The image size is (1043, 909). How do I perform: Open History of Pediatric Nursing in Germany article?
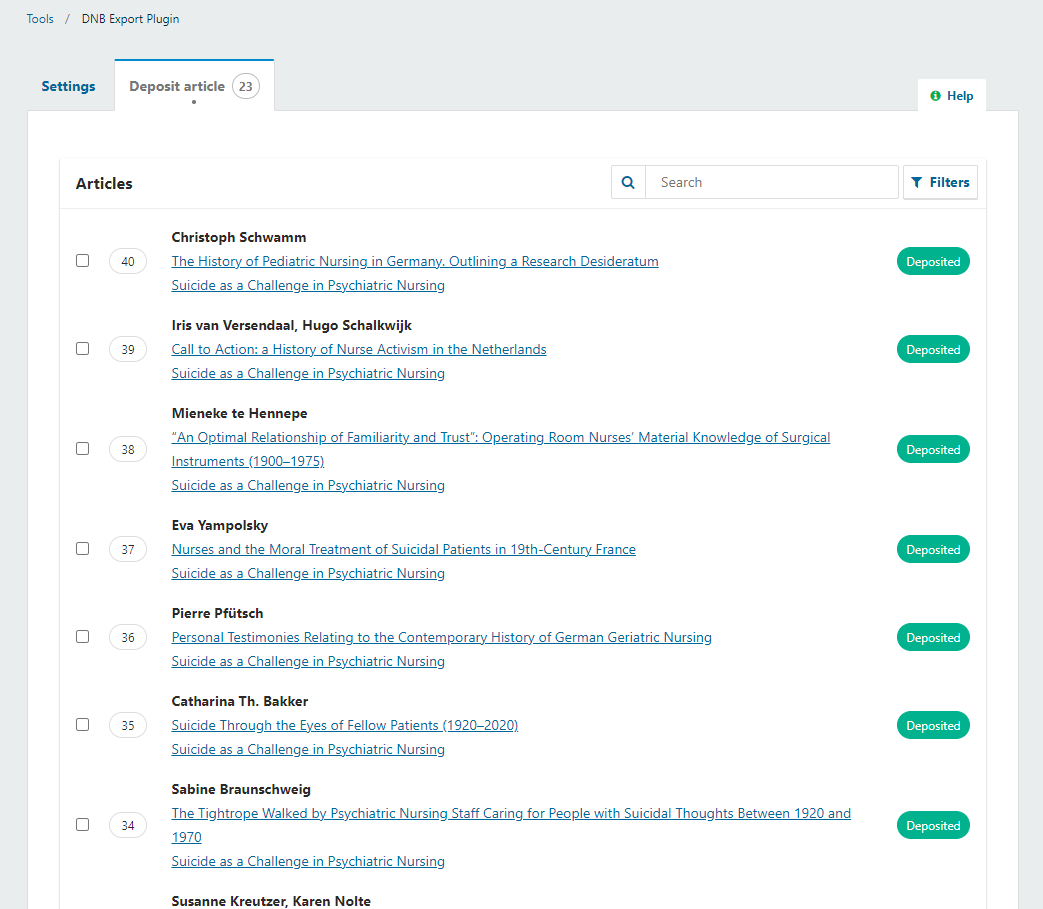point(415,261)
